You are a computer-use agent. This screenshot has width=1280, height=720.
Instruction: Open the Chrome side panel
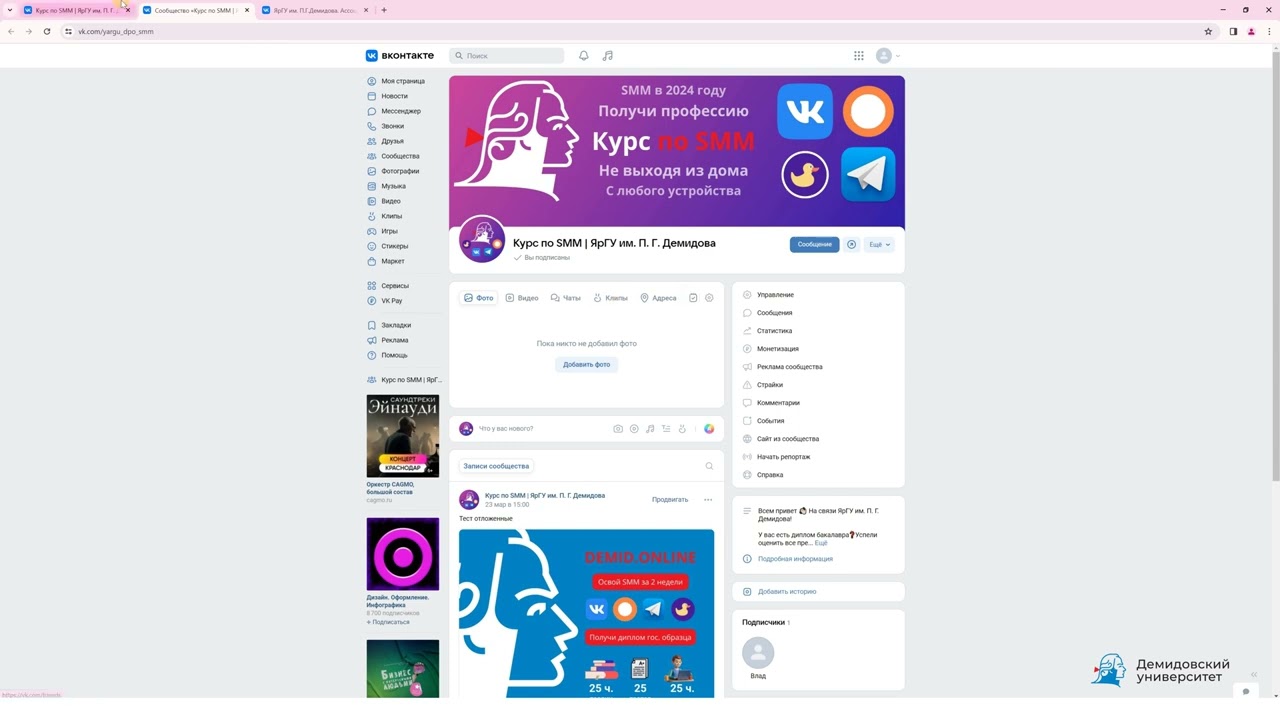pyautogui.click(x=1233, y=31)
